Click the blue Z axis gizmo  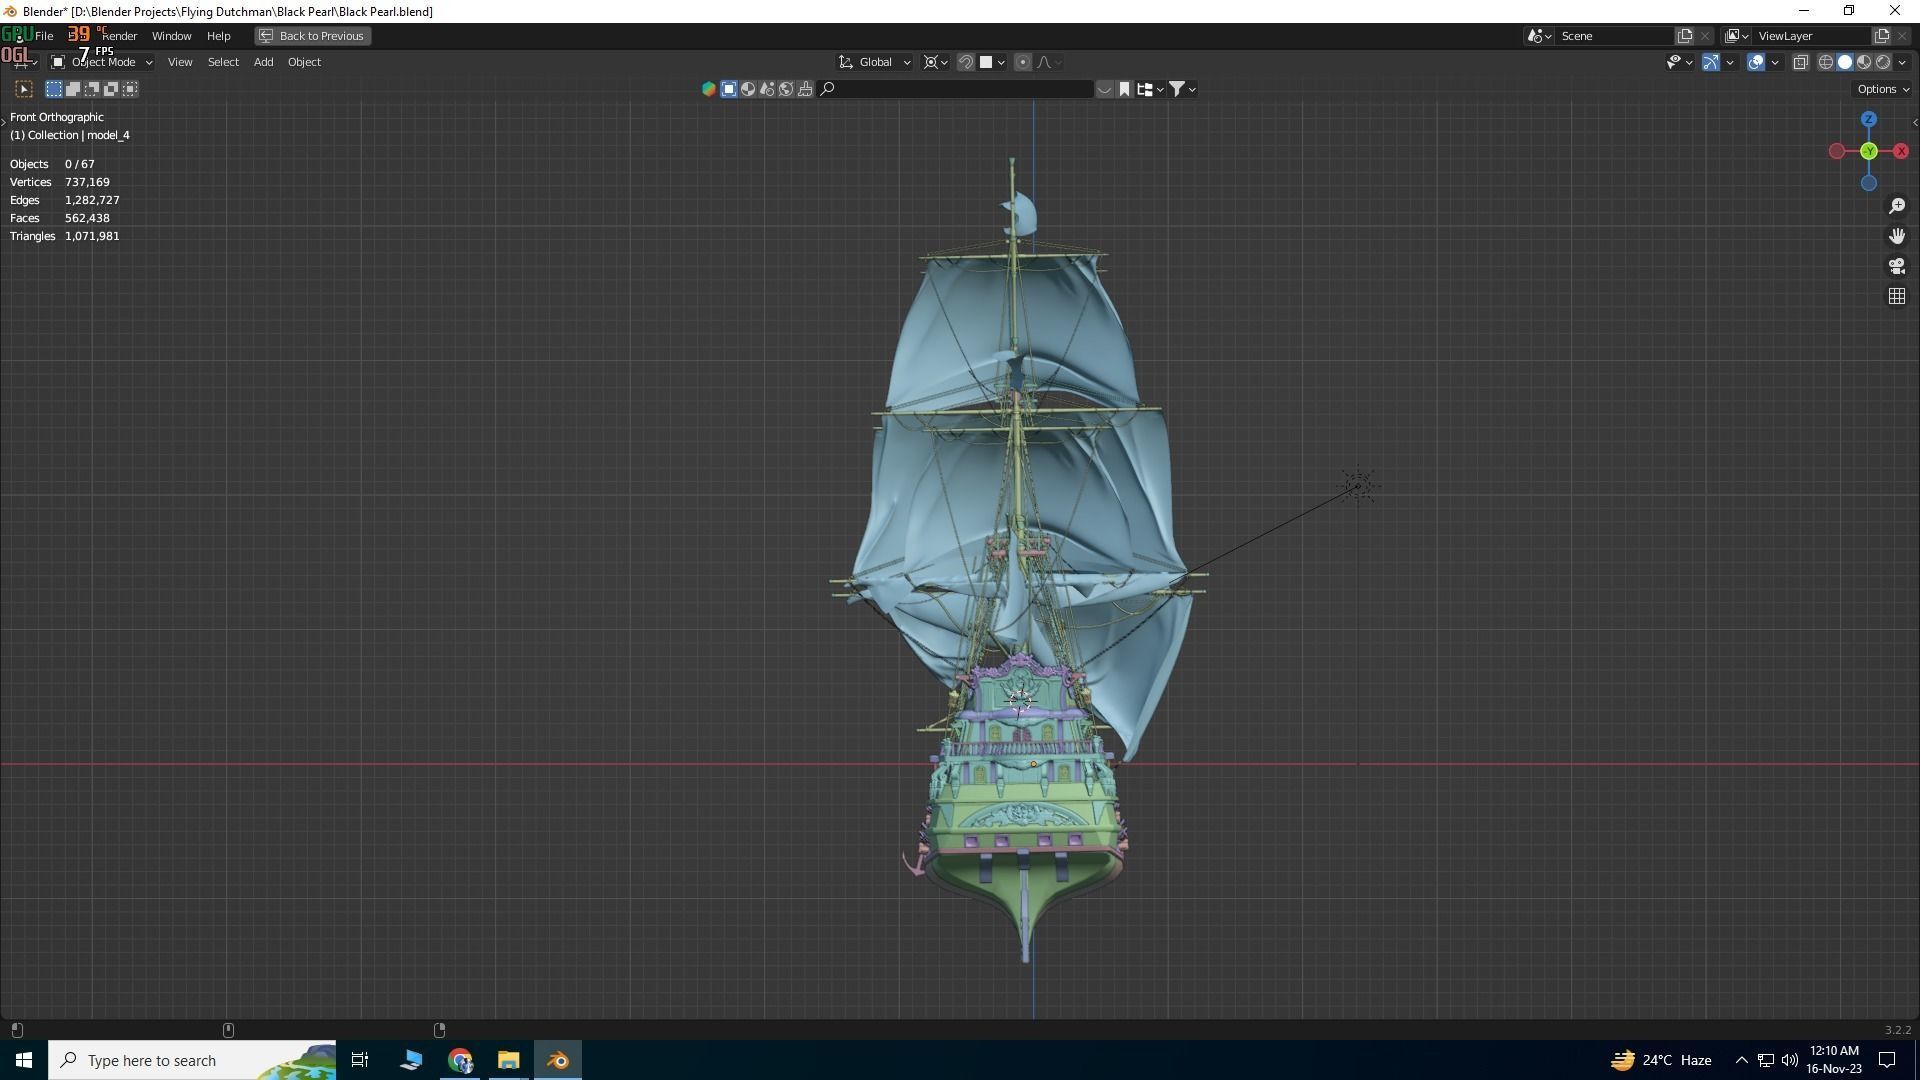pos(1869,119)
